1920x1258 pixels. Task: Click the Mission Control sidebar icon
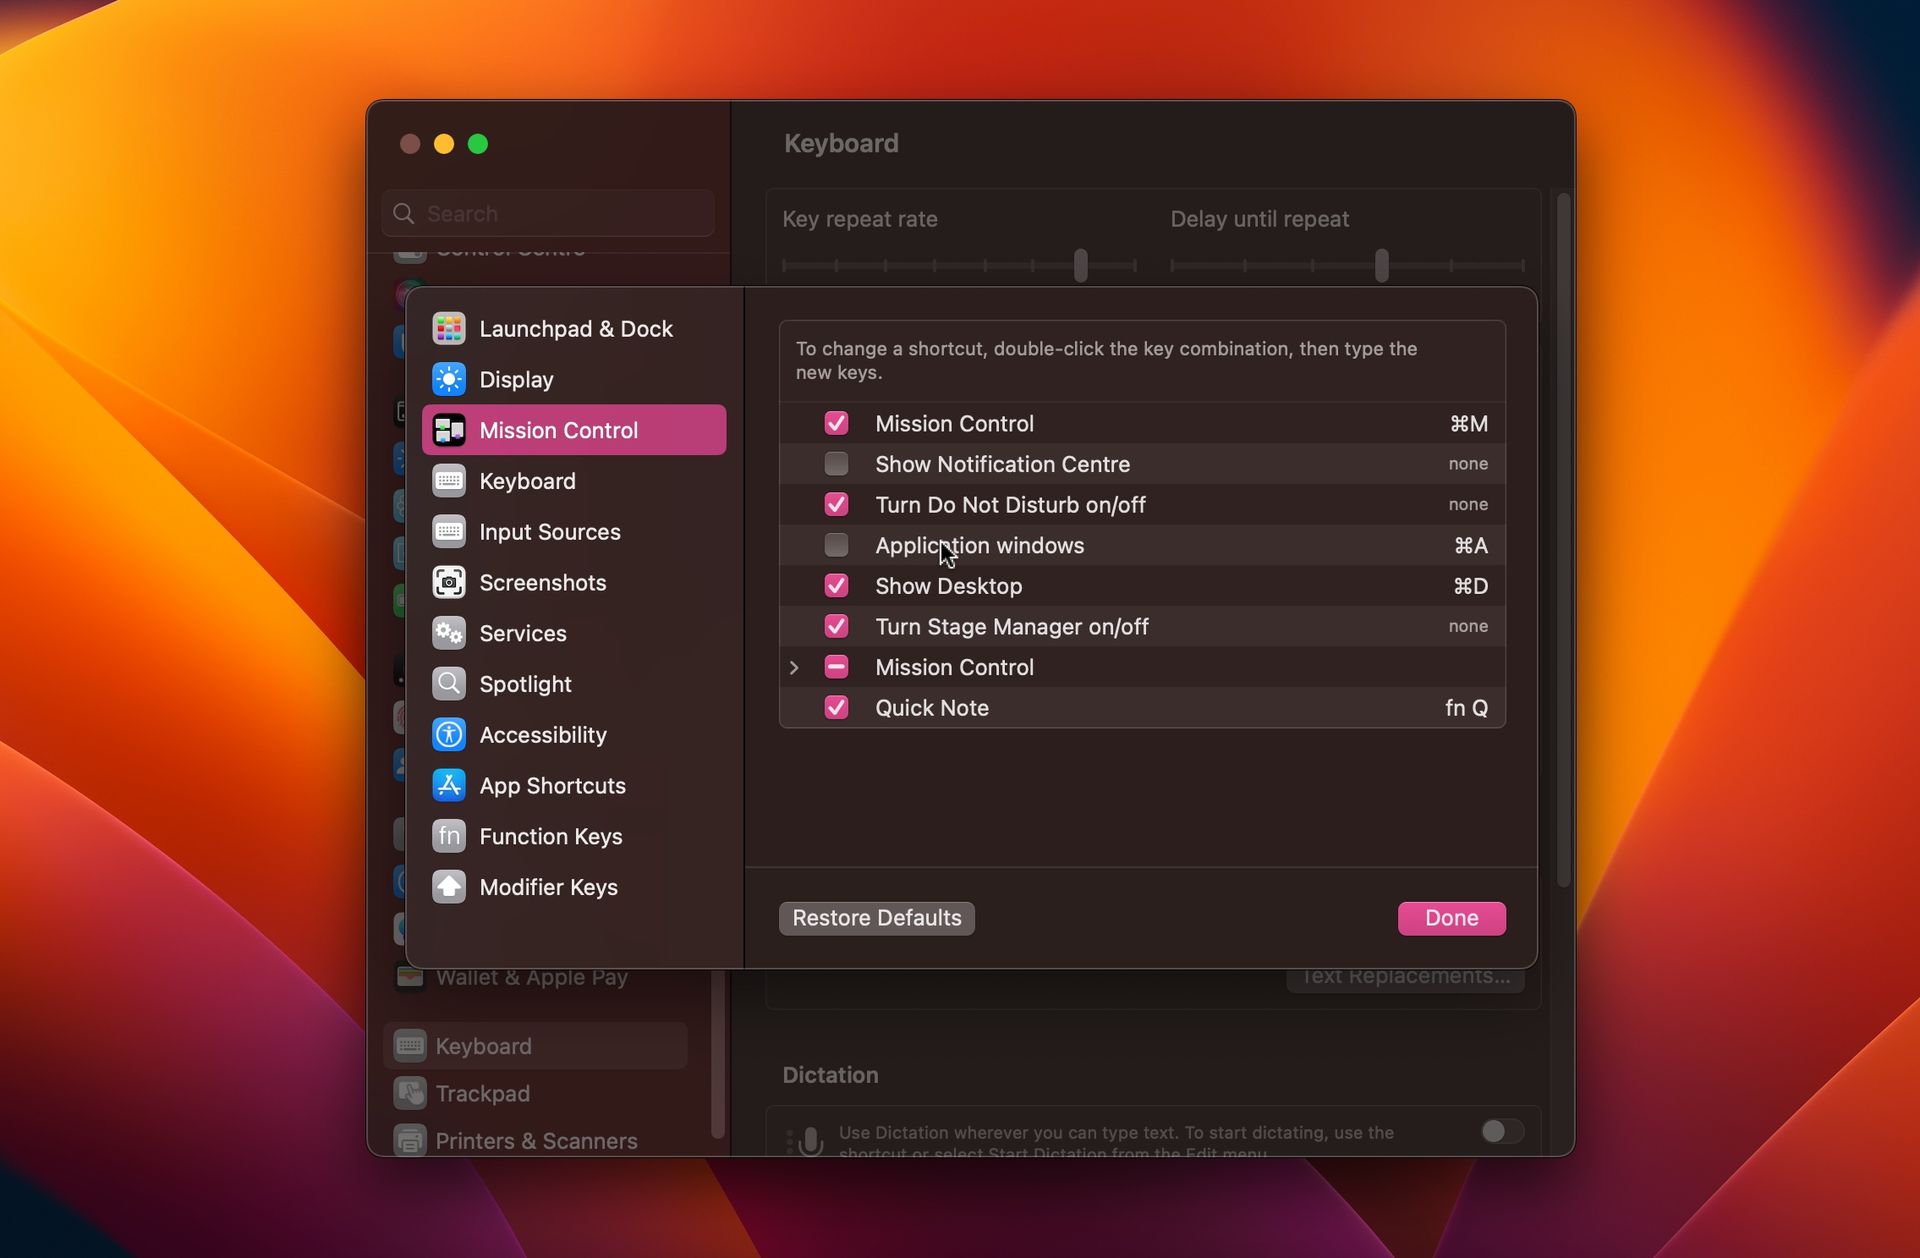(x=449, y=429)
